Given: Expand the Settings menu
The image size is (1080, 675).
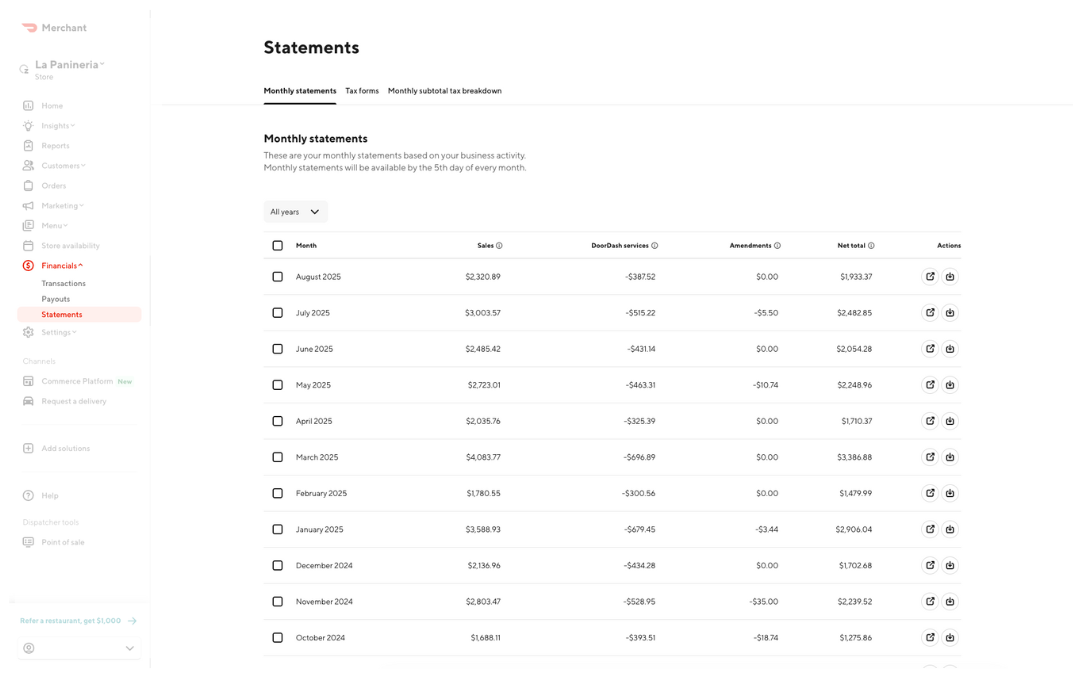Looking at the screenshot, I should pos(57,332).
